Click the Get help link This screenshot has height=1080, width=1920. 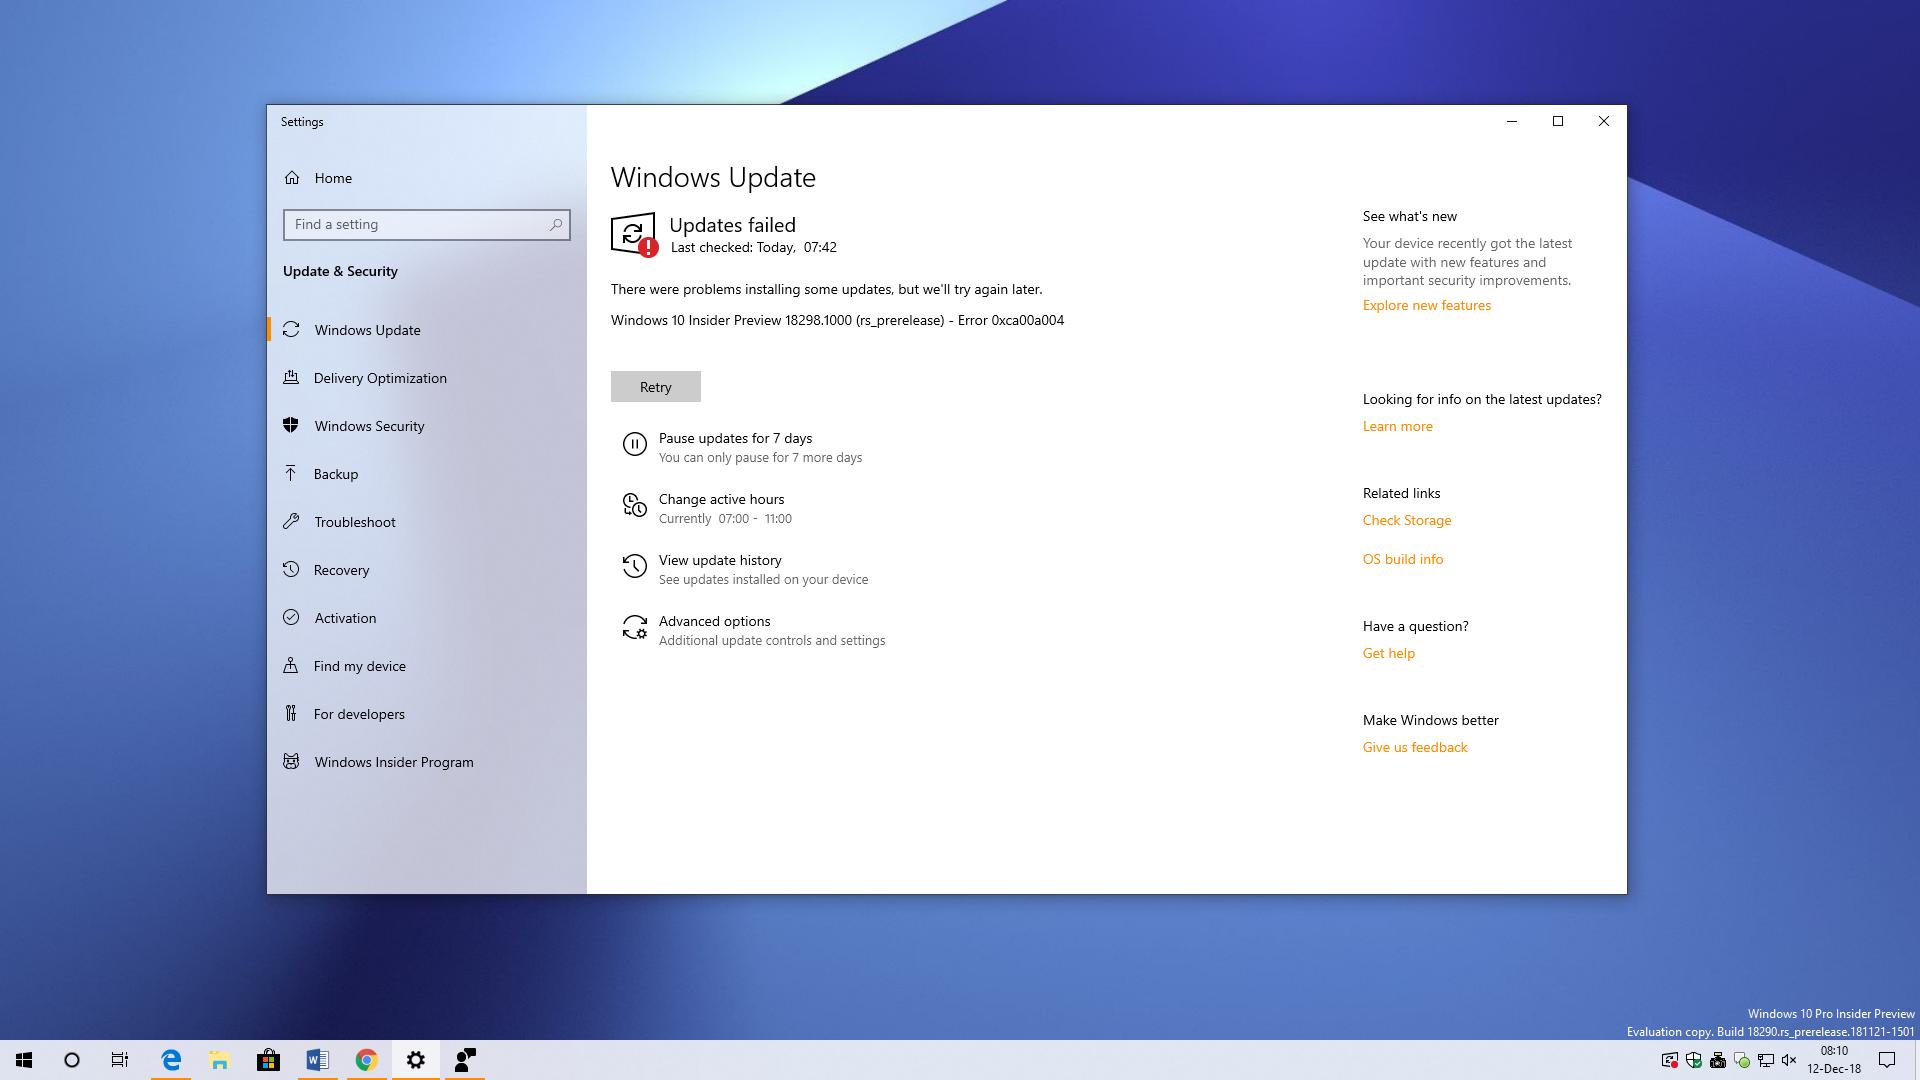tap(1388, 654)
